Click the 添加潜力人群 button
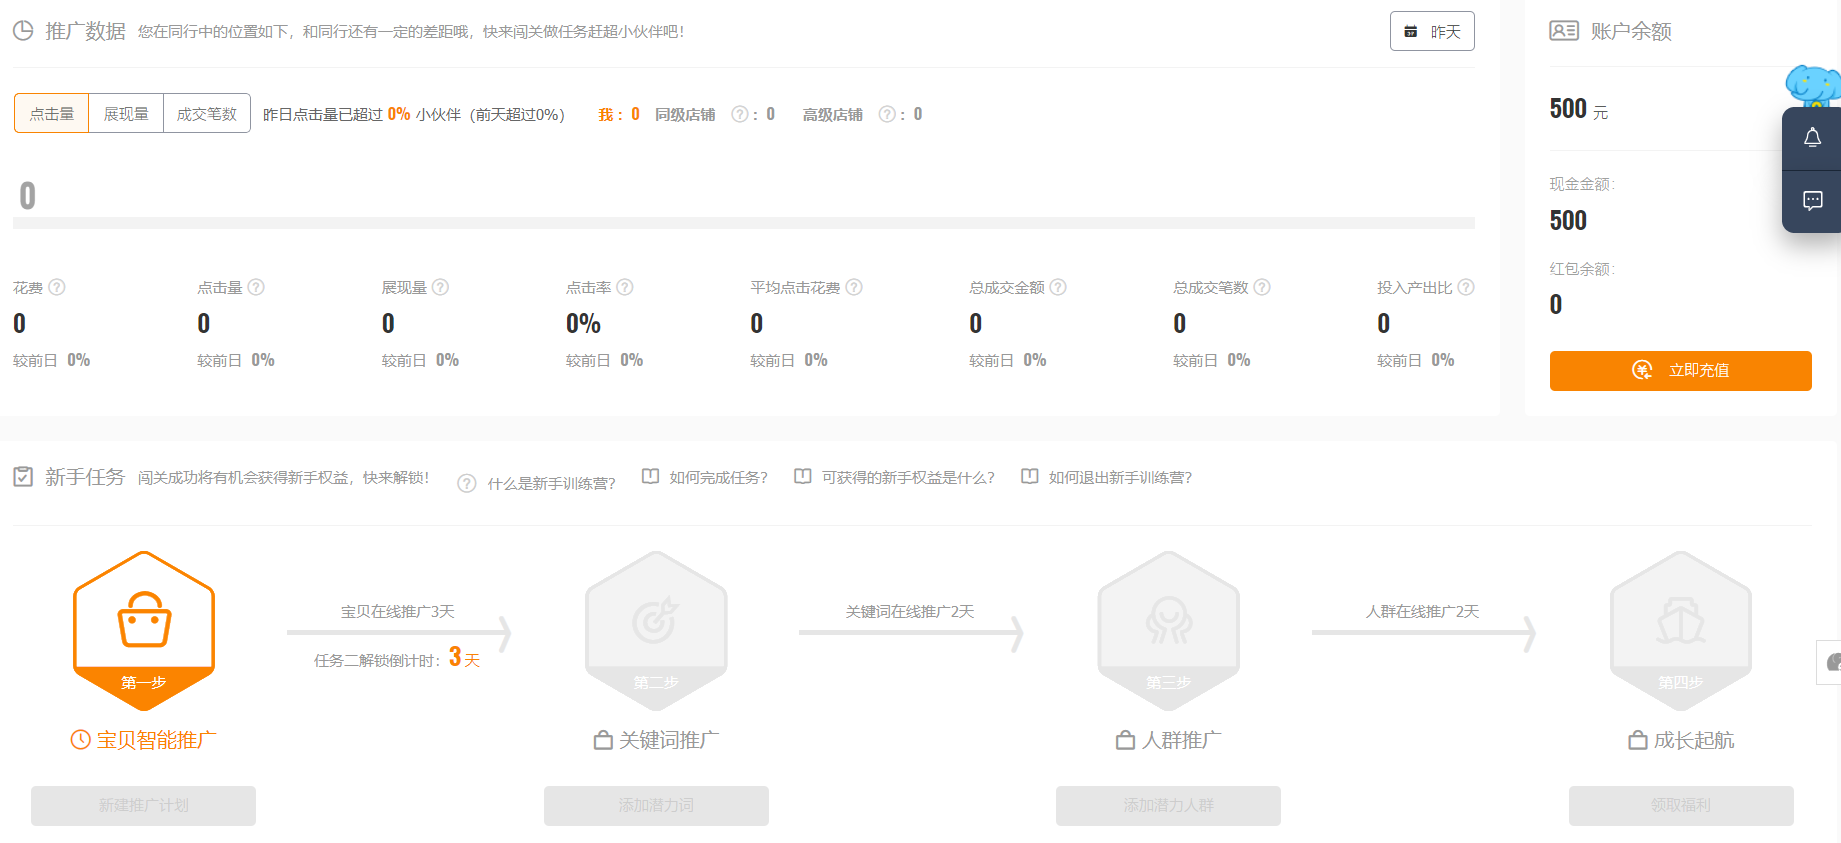1841x843 pixels. (1168, 806)
